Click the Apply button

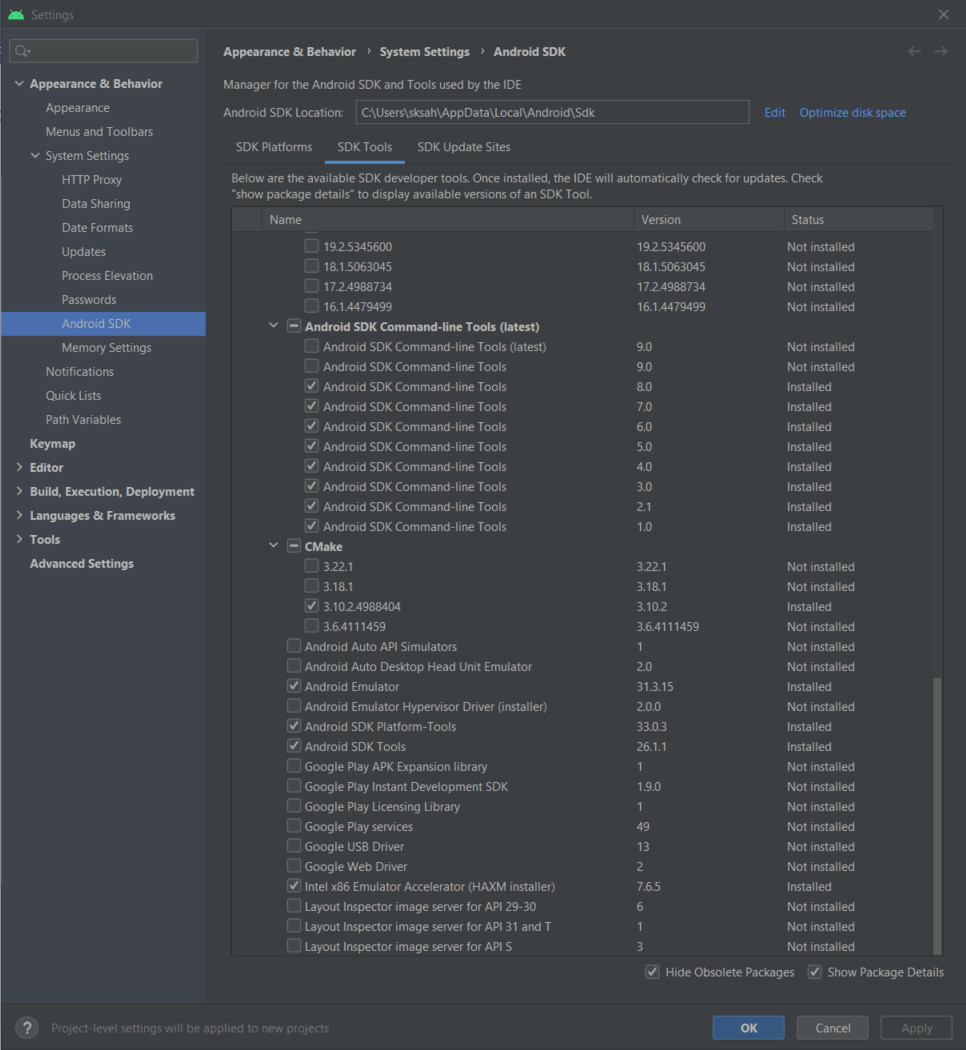pos(916,1027)
